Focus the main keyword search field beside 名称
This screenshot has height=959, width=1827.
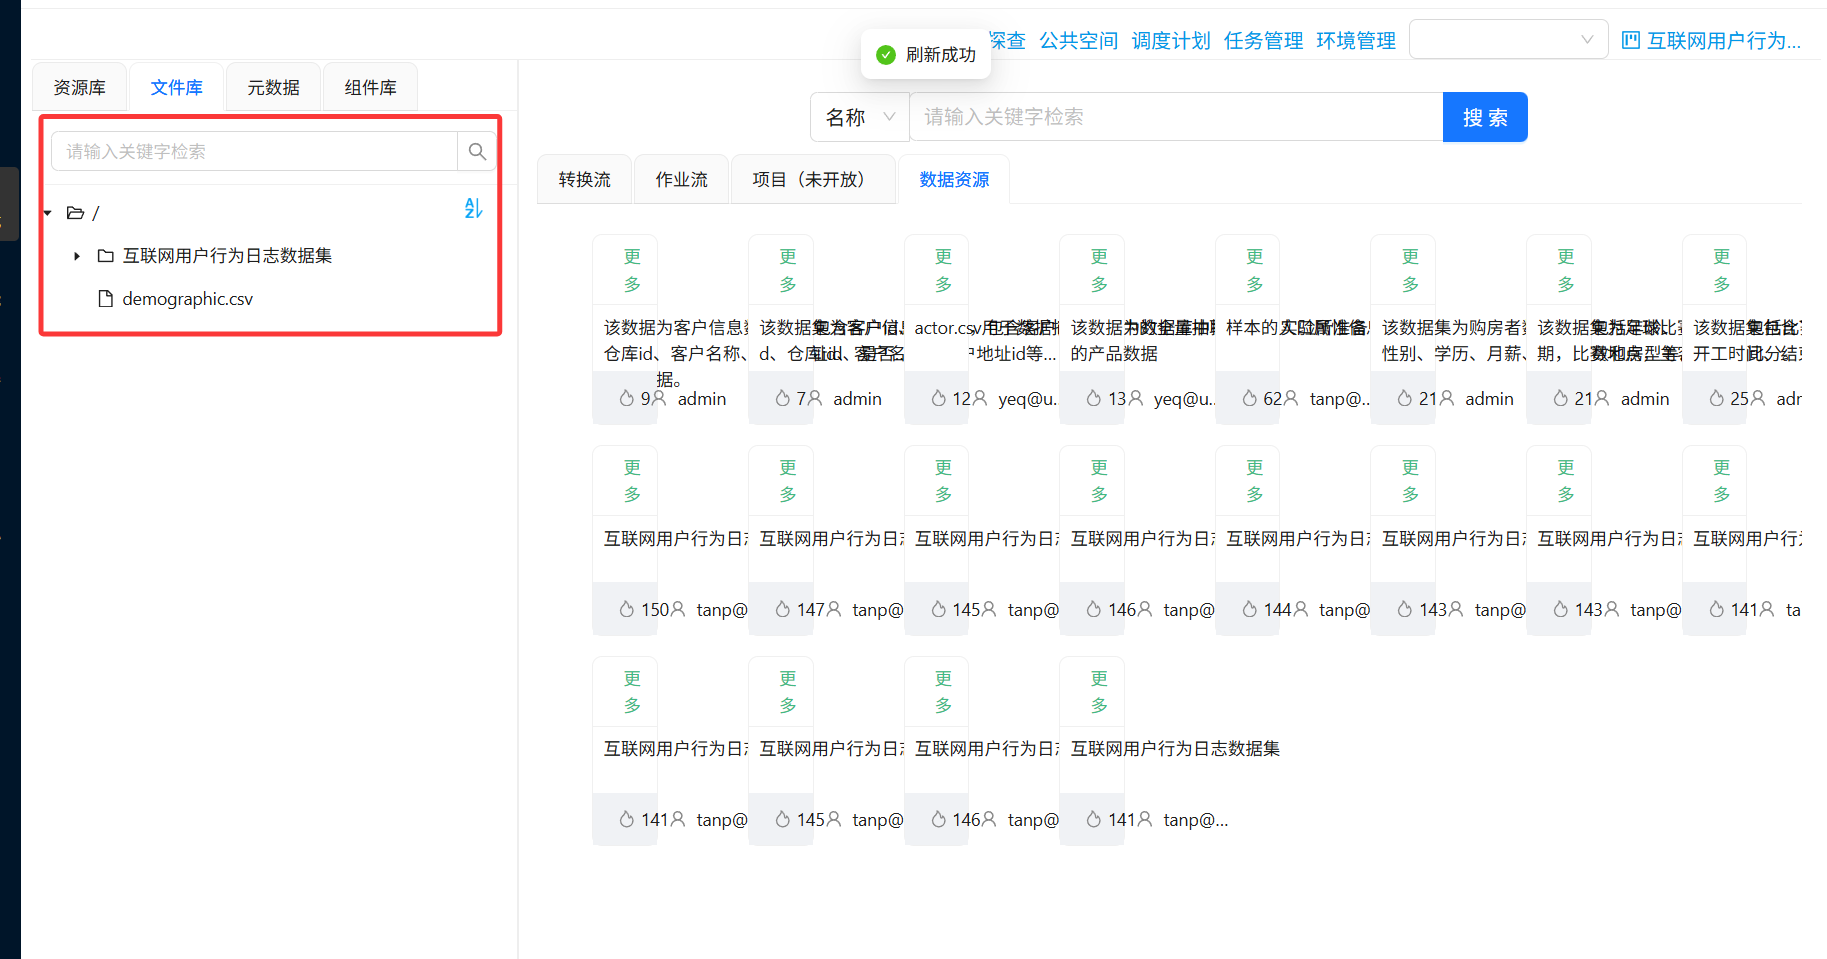(1176, 117)
